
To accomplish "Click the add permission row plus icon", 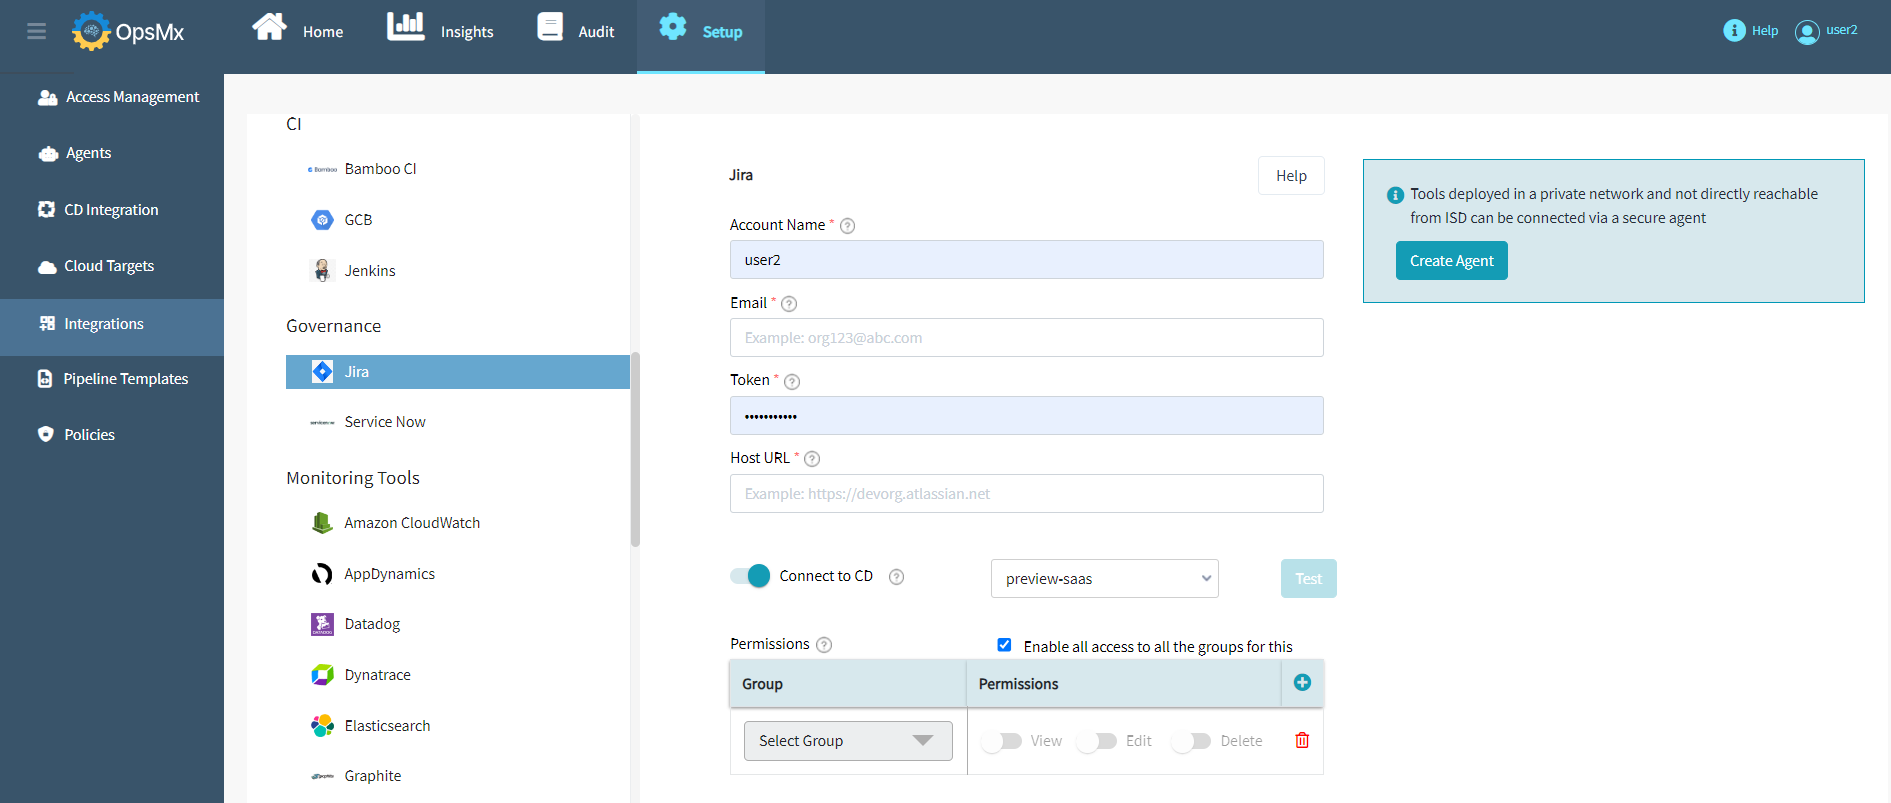I will [x=1302, y=682].
